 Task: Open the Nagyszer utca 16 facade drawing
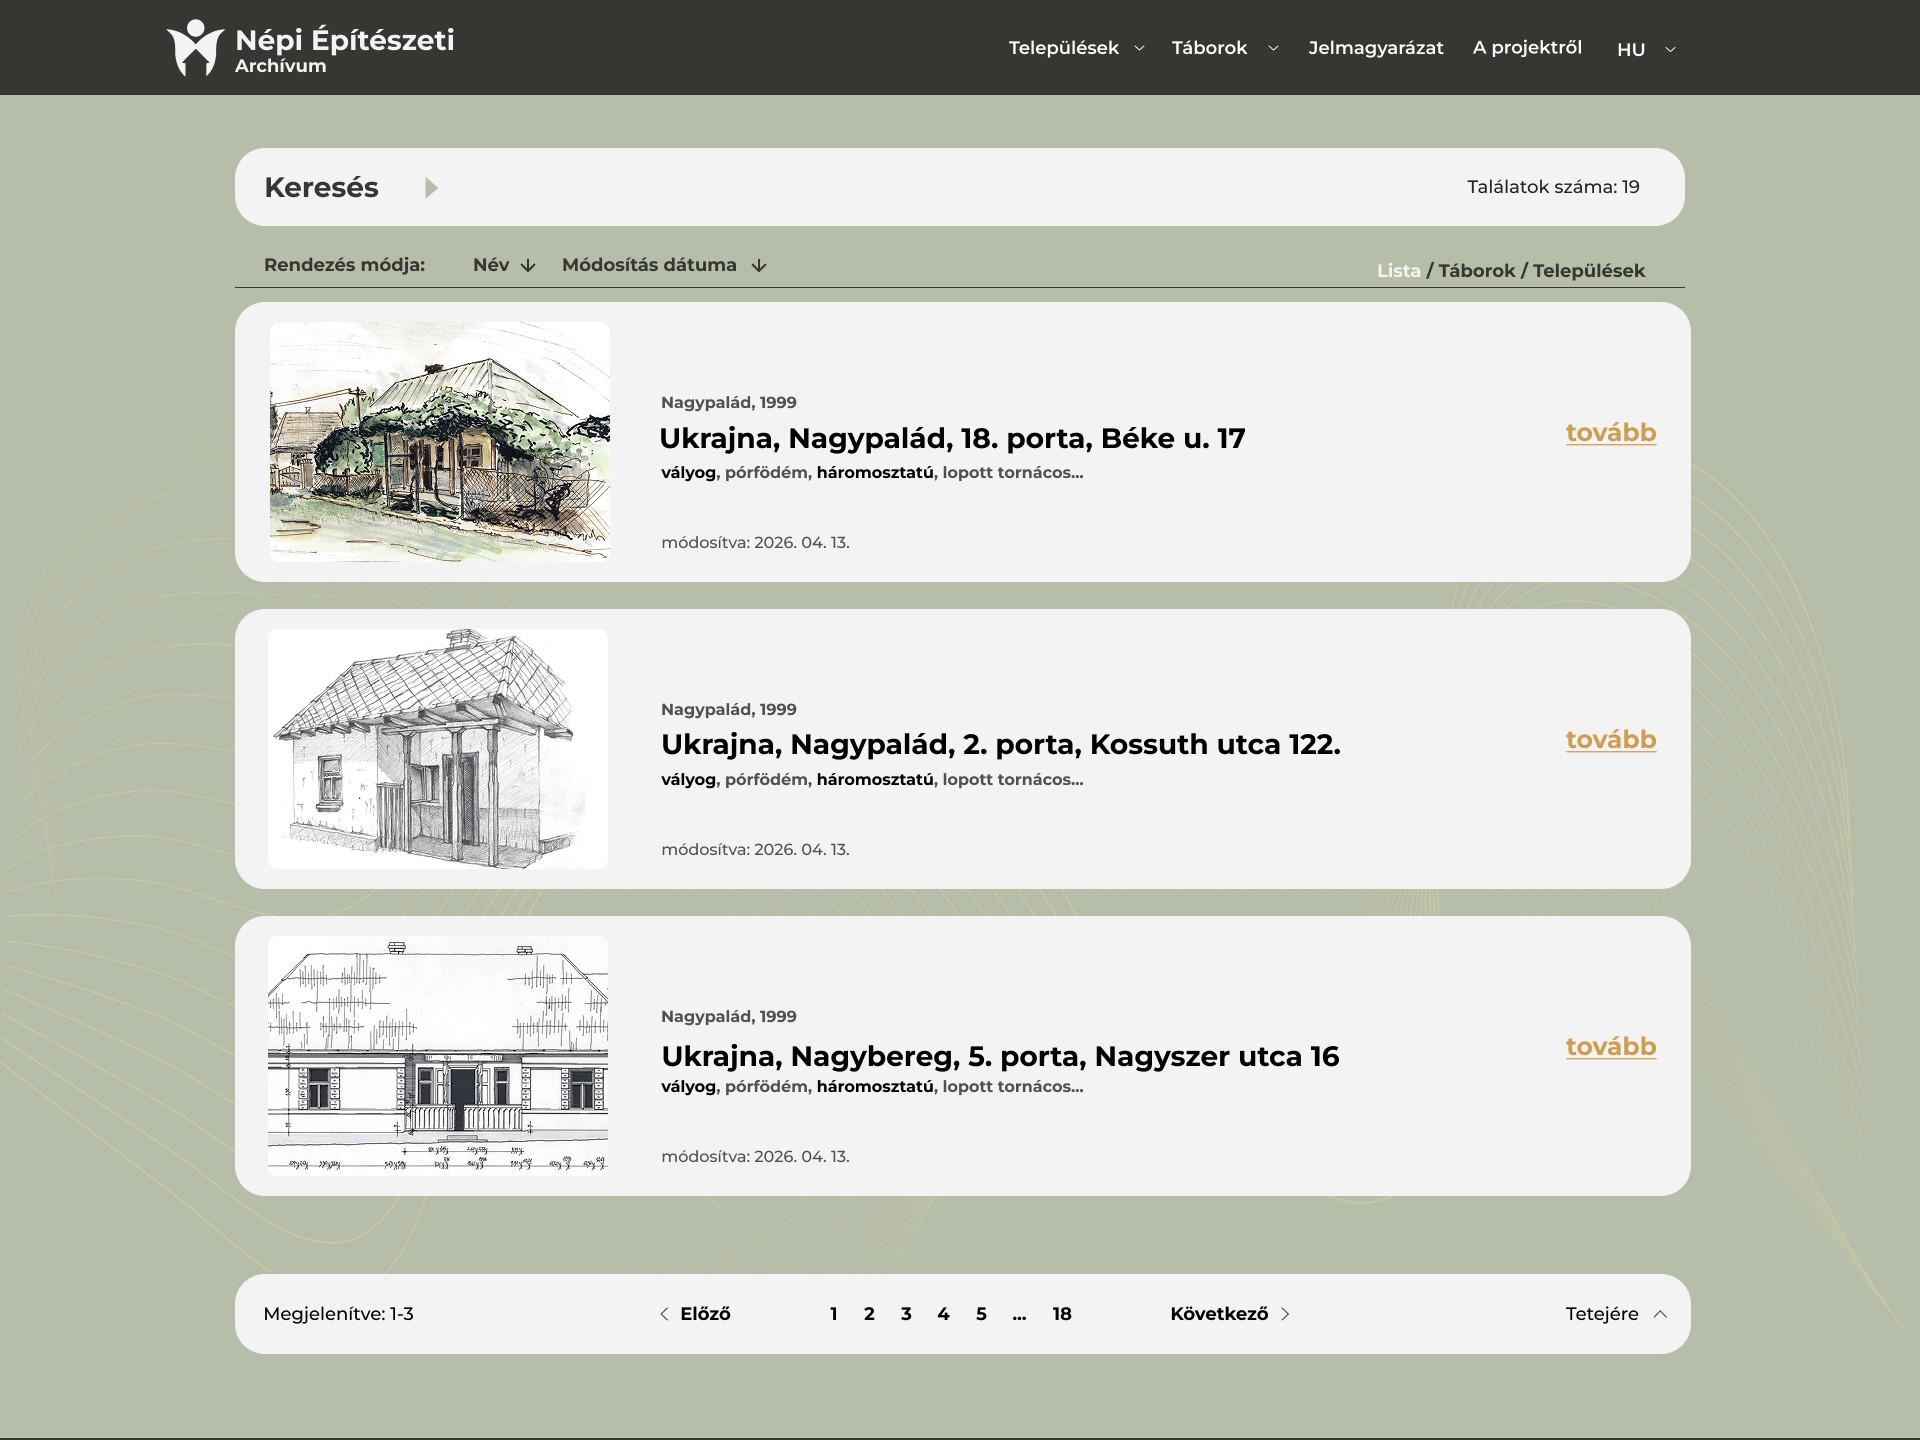click(x=438, y=1055)
